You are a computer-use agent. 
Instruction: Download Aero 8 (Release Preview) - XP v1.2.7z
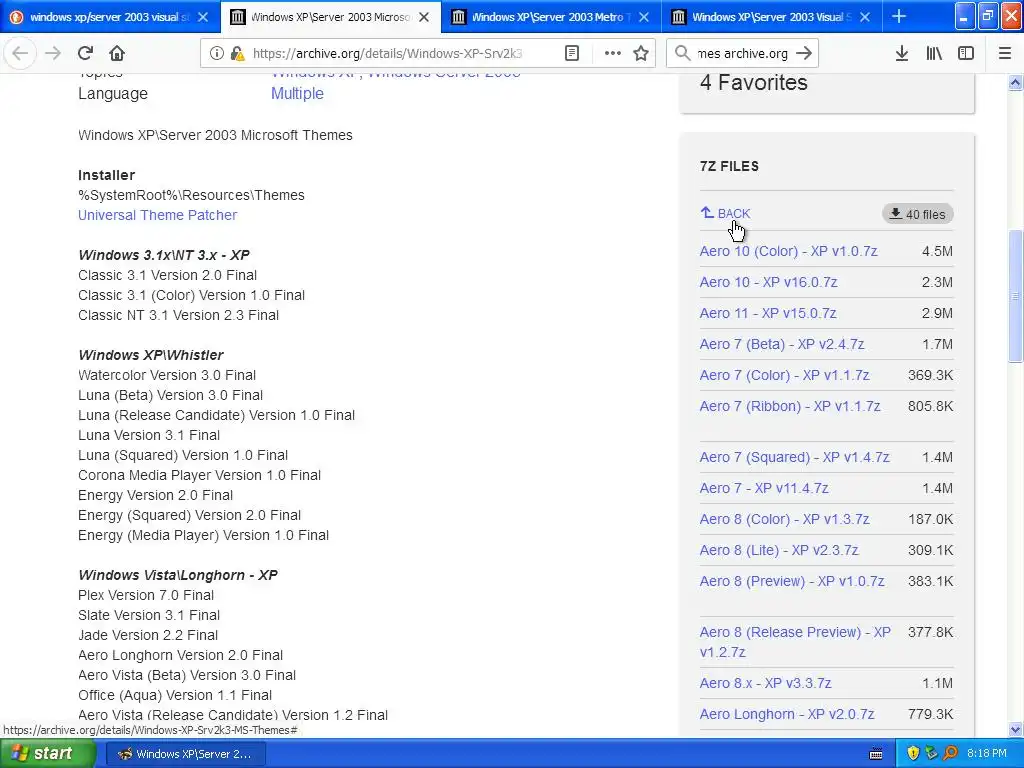coord(795,642)
